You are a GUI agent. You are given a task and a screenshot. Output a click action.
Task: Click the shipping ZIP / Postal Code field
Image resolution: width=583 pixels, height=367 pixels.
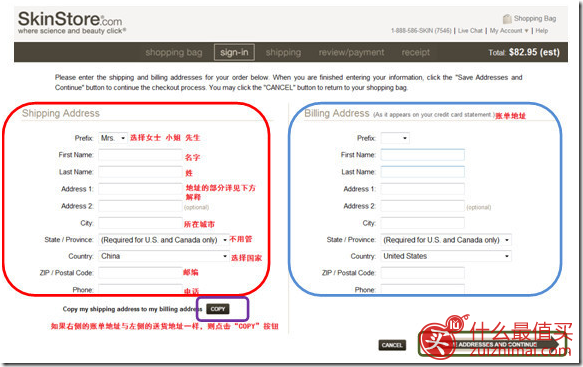(140, 273)
